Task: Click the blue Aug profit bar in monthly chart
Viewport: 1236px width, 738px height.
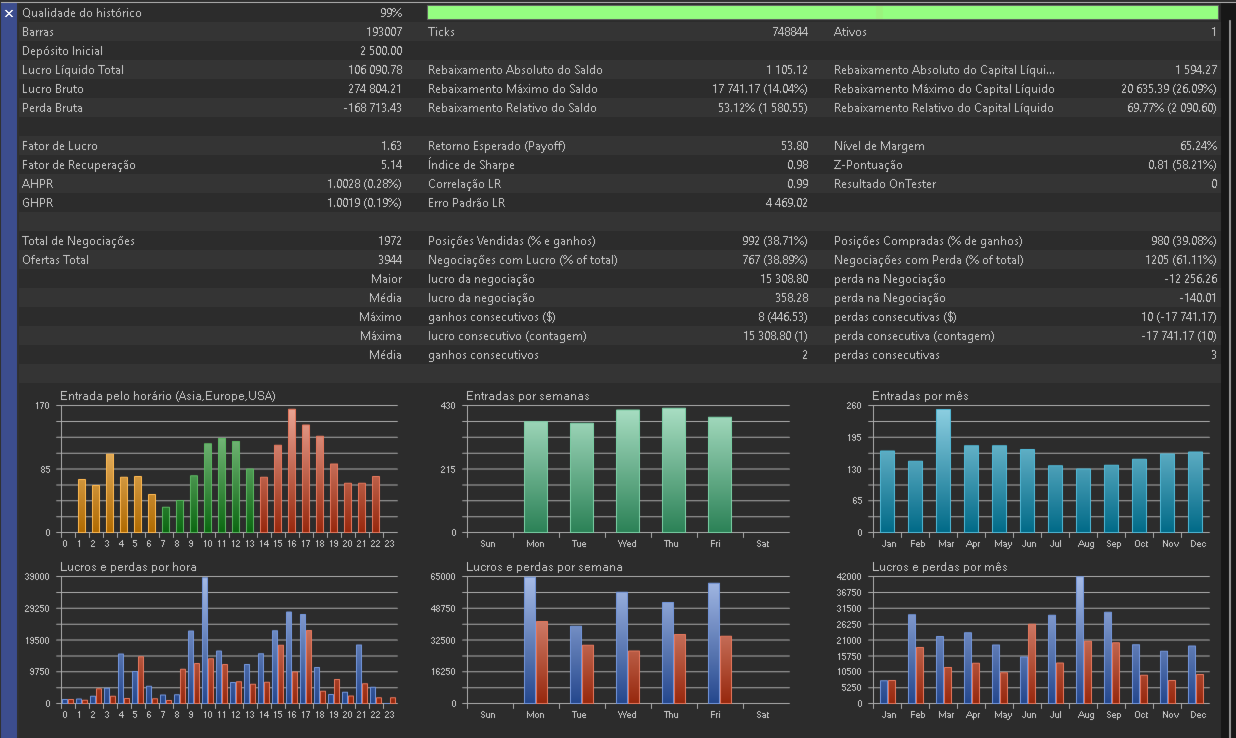Action: pos(1080,640)
